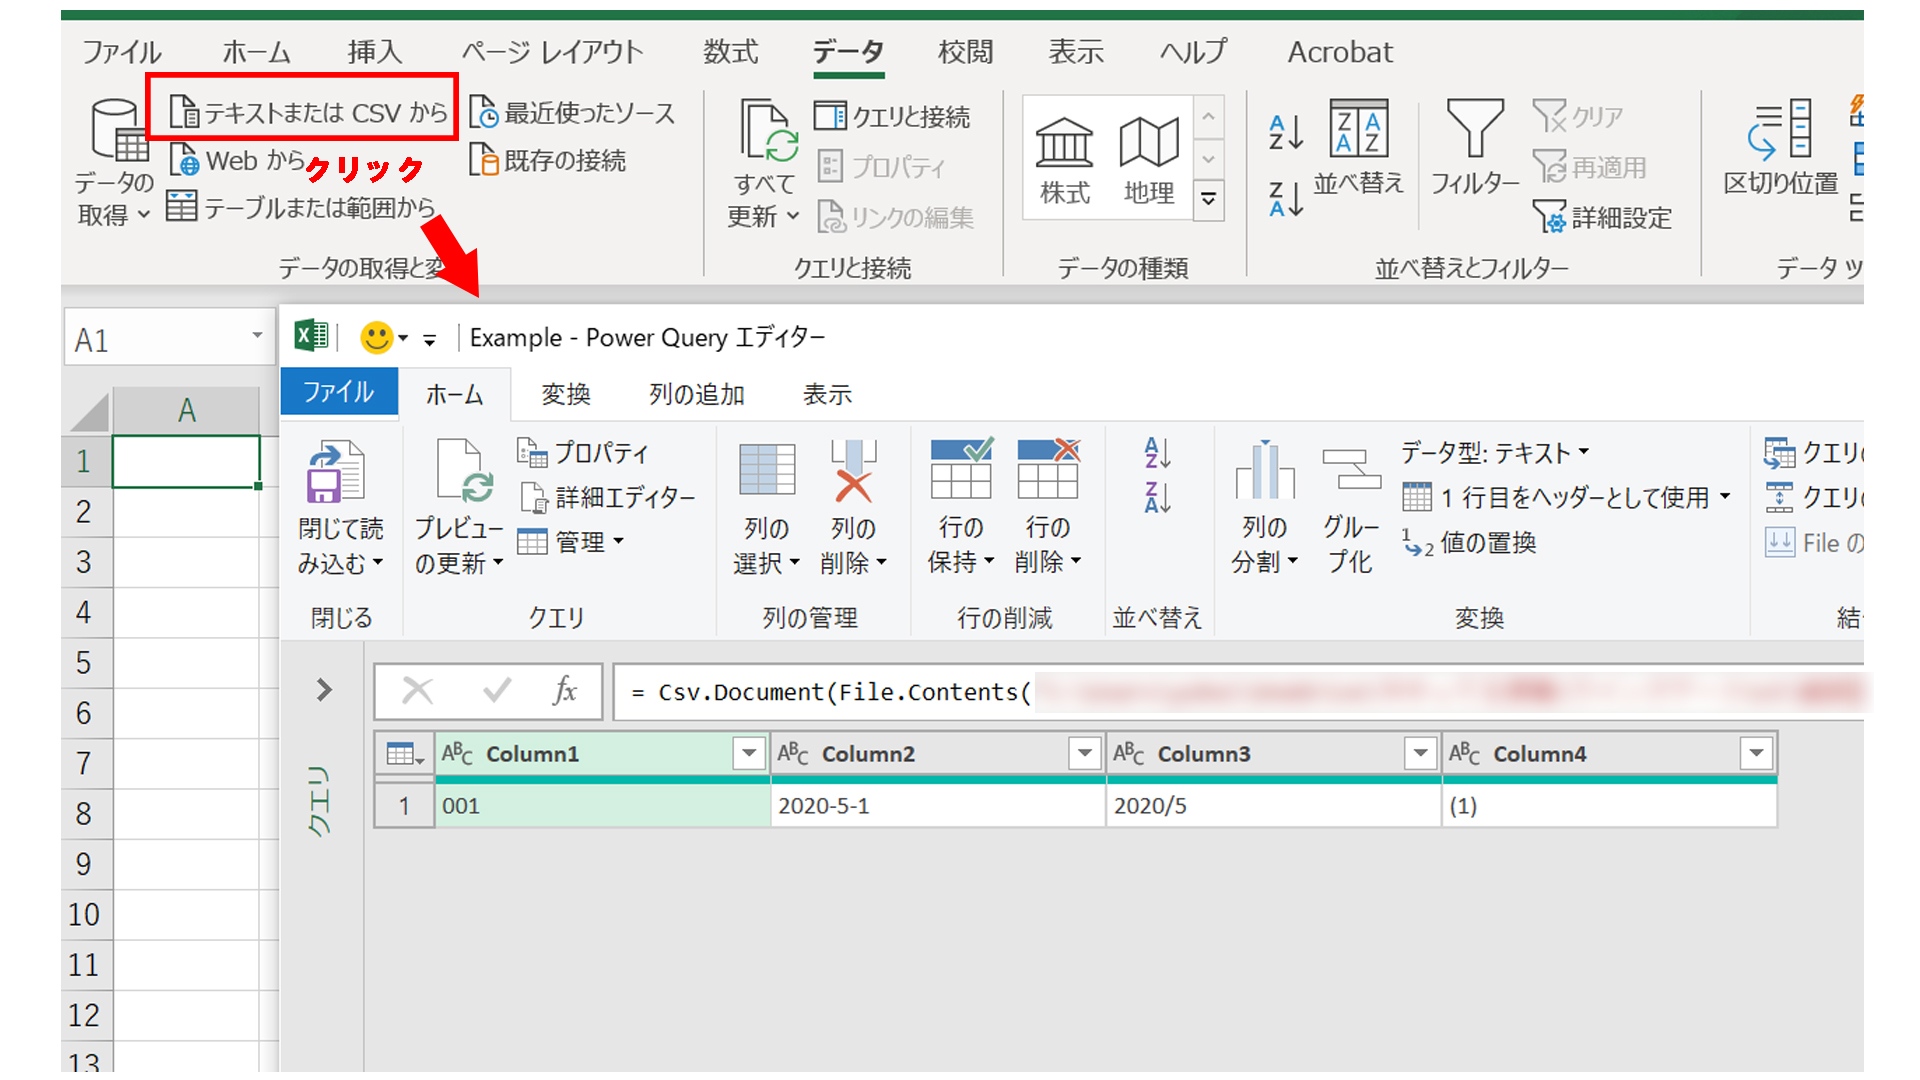Viewport: 1920px width, 1080px height.
Task: Switch to Power Query 変換 tab
Action: pos(566,394)
